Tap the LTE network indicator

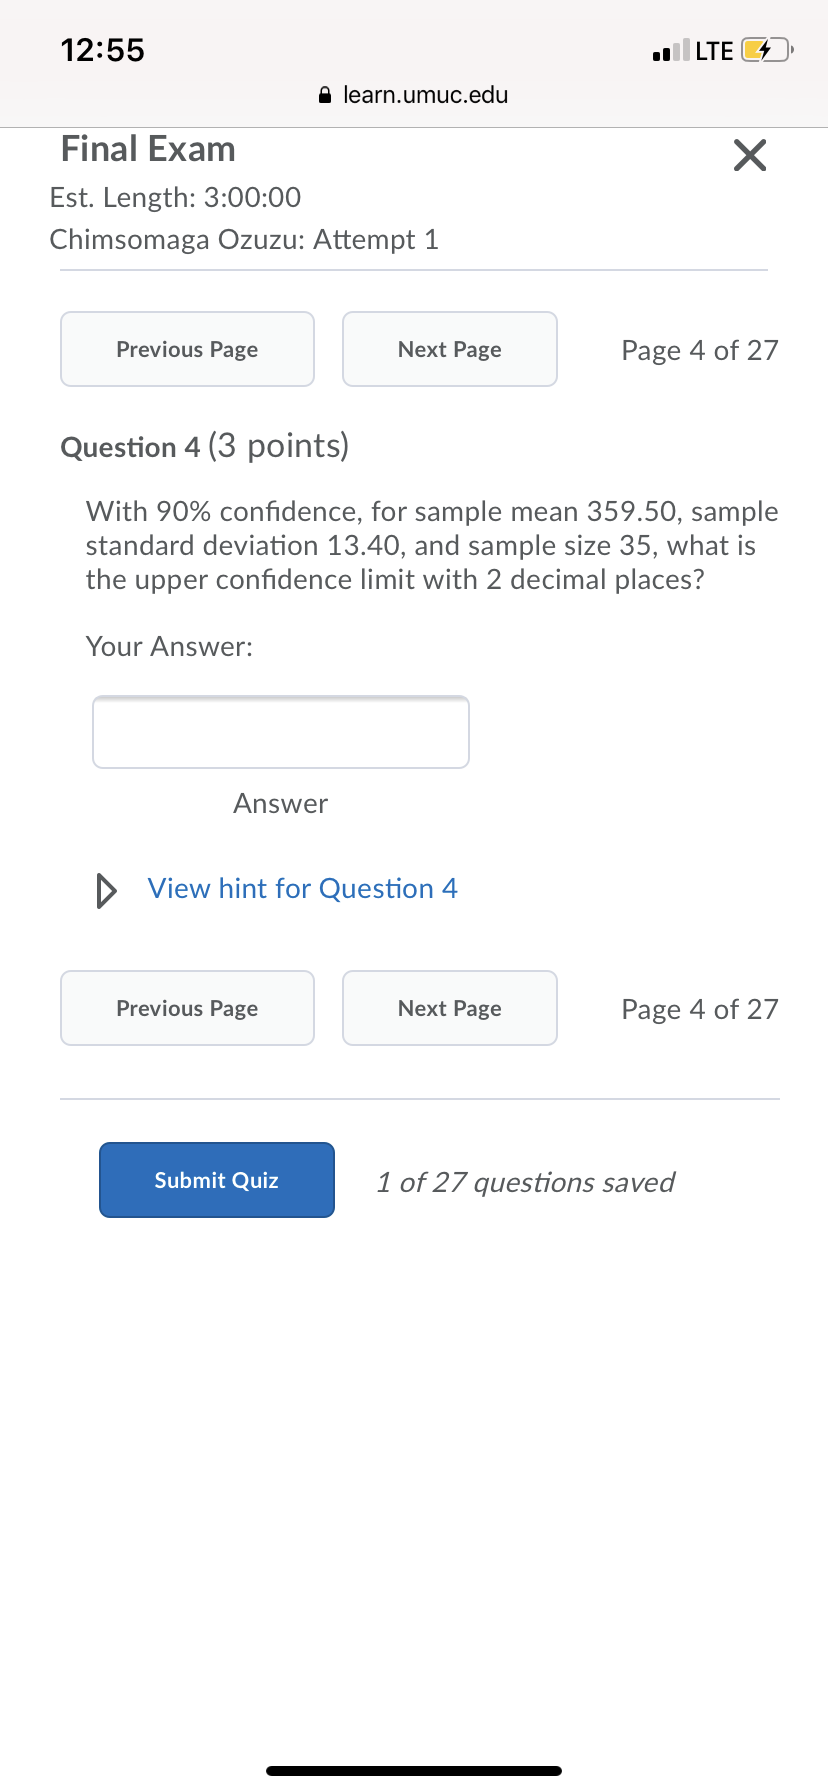pyautogui.click(x=714, y=51)
